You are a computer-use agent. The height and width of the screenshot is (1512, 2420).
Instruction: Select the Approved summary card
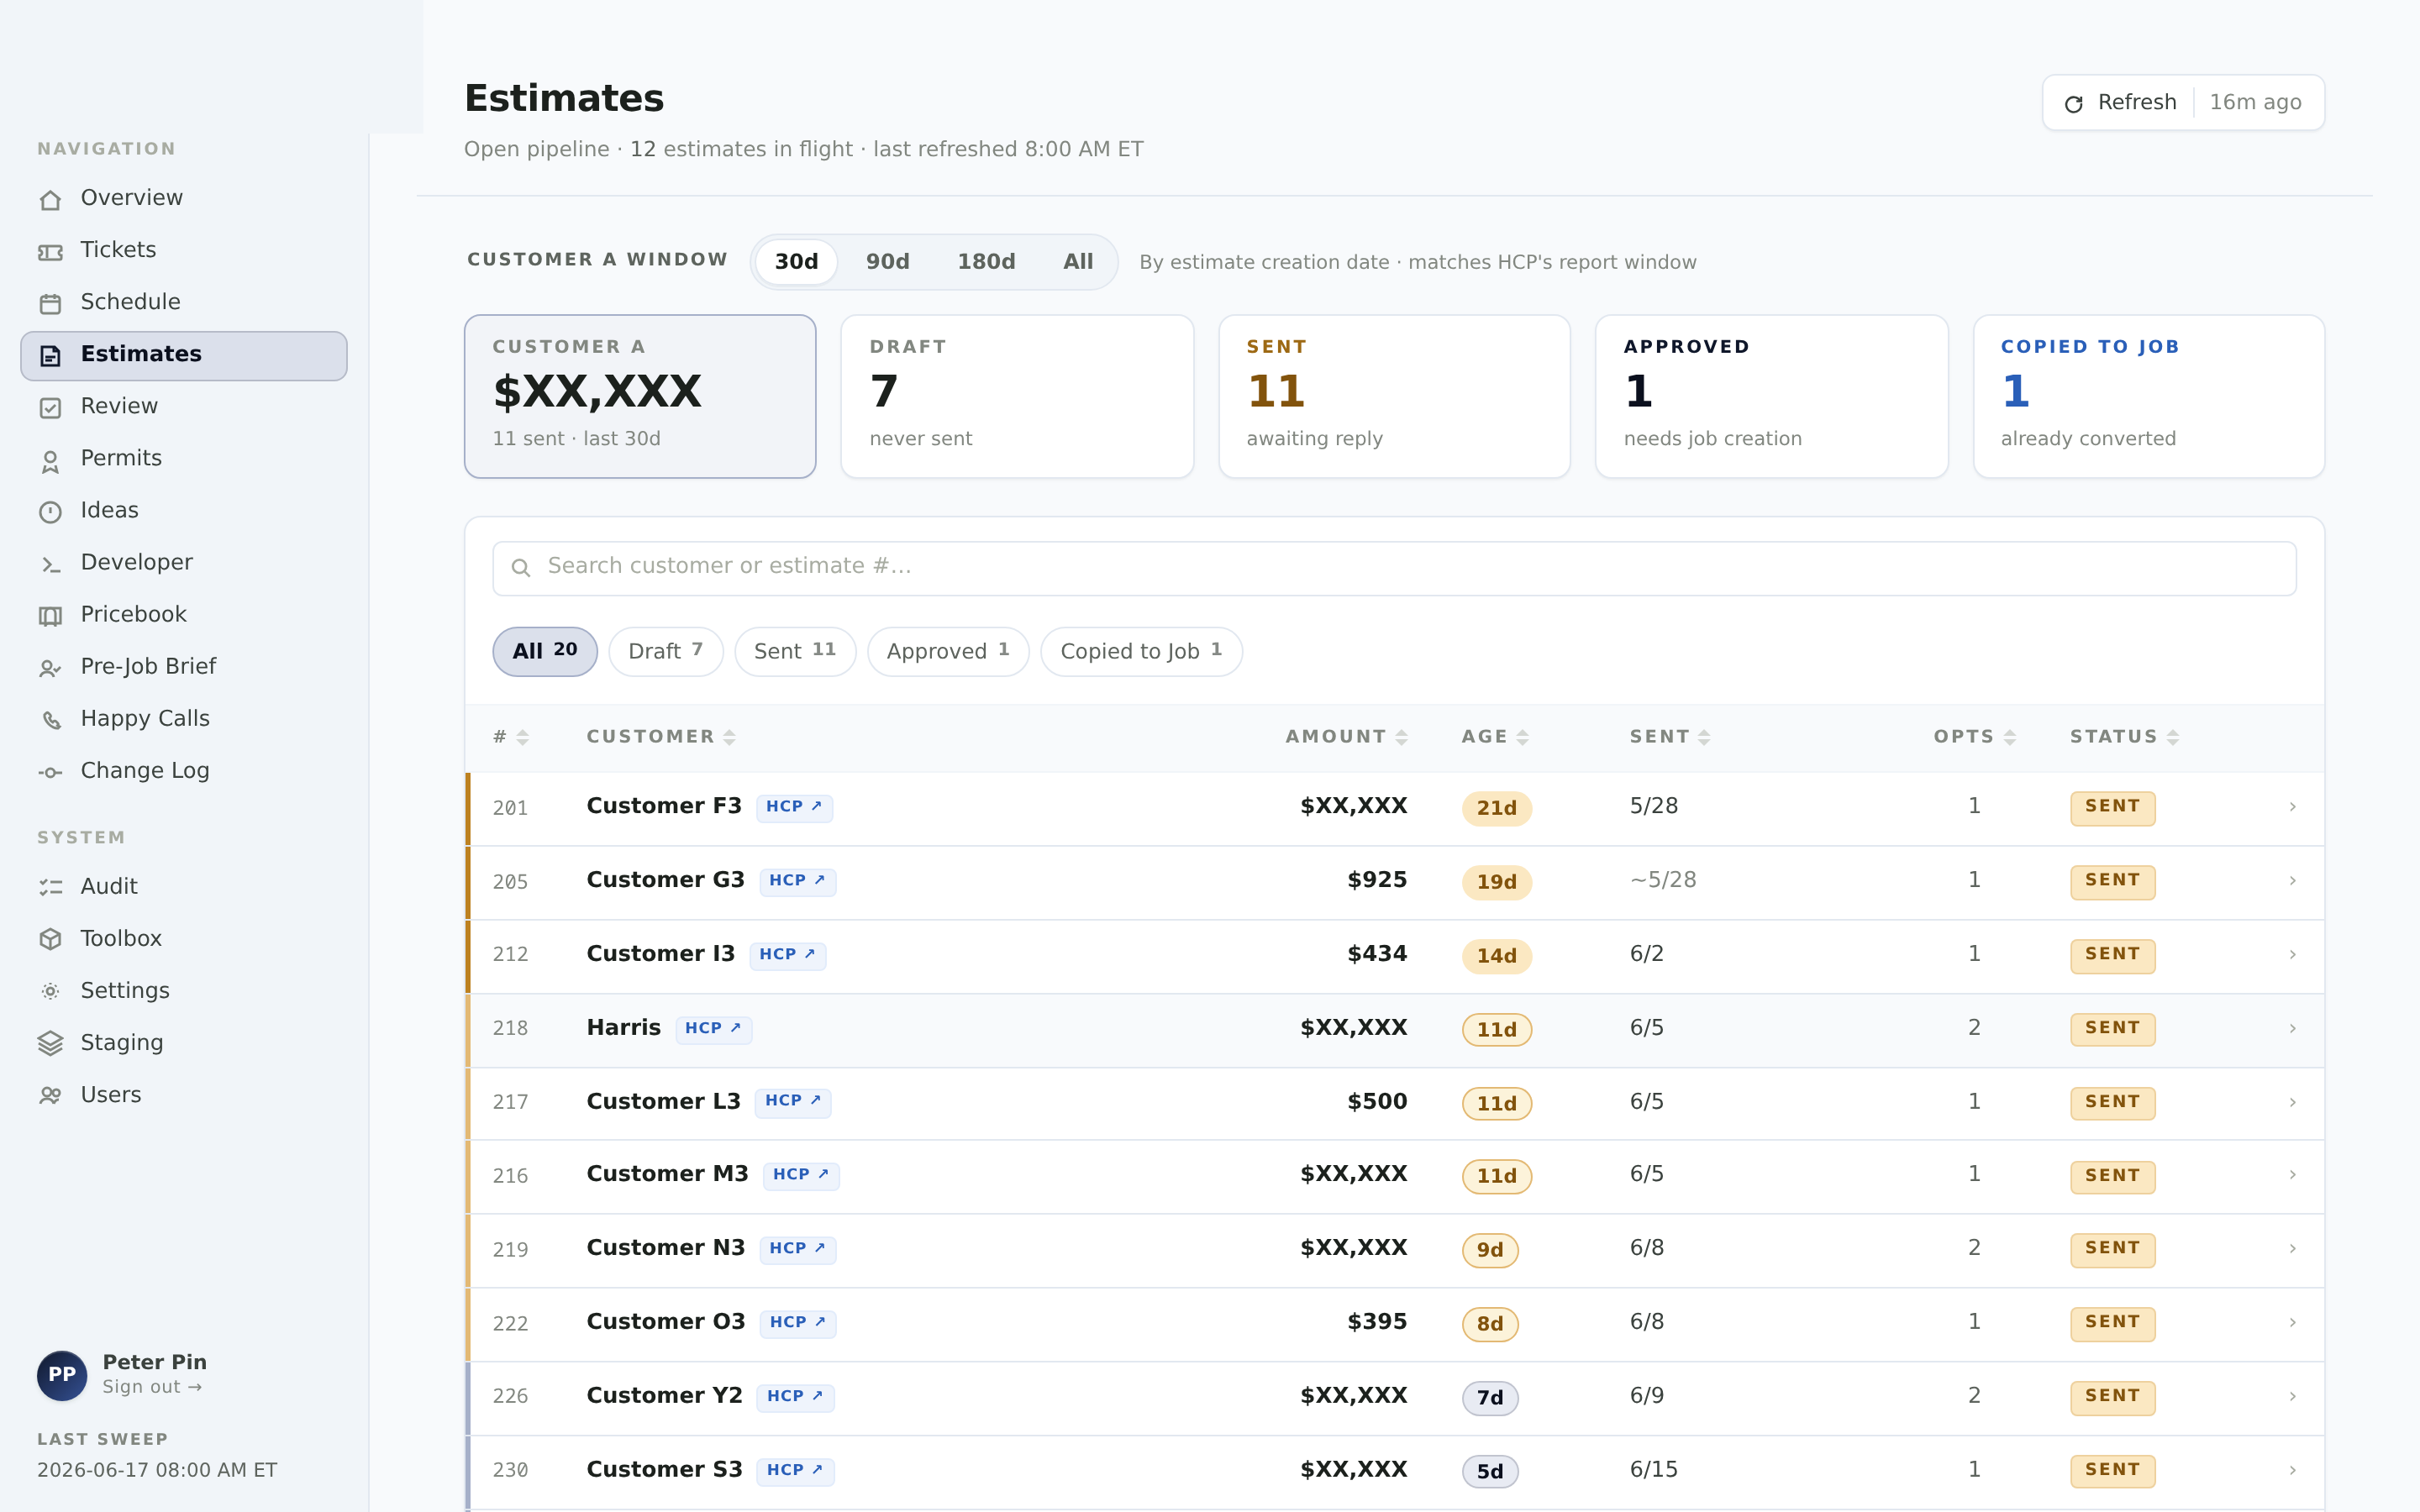1771,397
